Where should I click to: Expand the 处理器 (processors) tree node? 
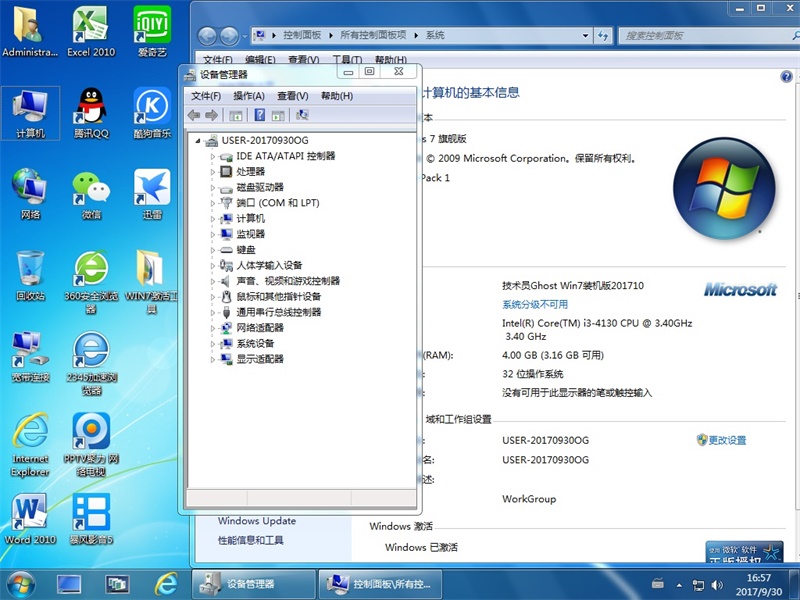pos(213,172)
